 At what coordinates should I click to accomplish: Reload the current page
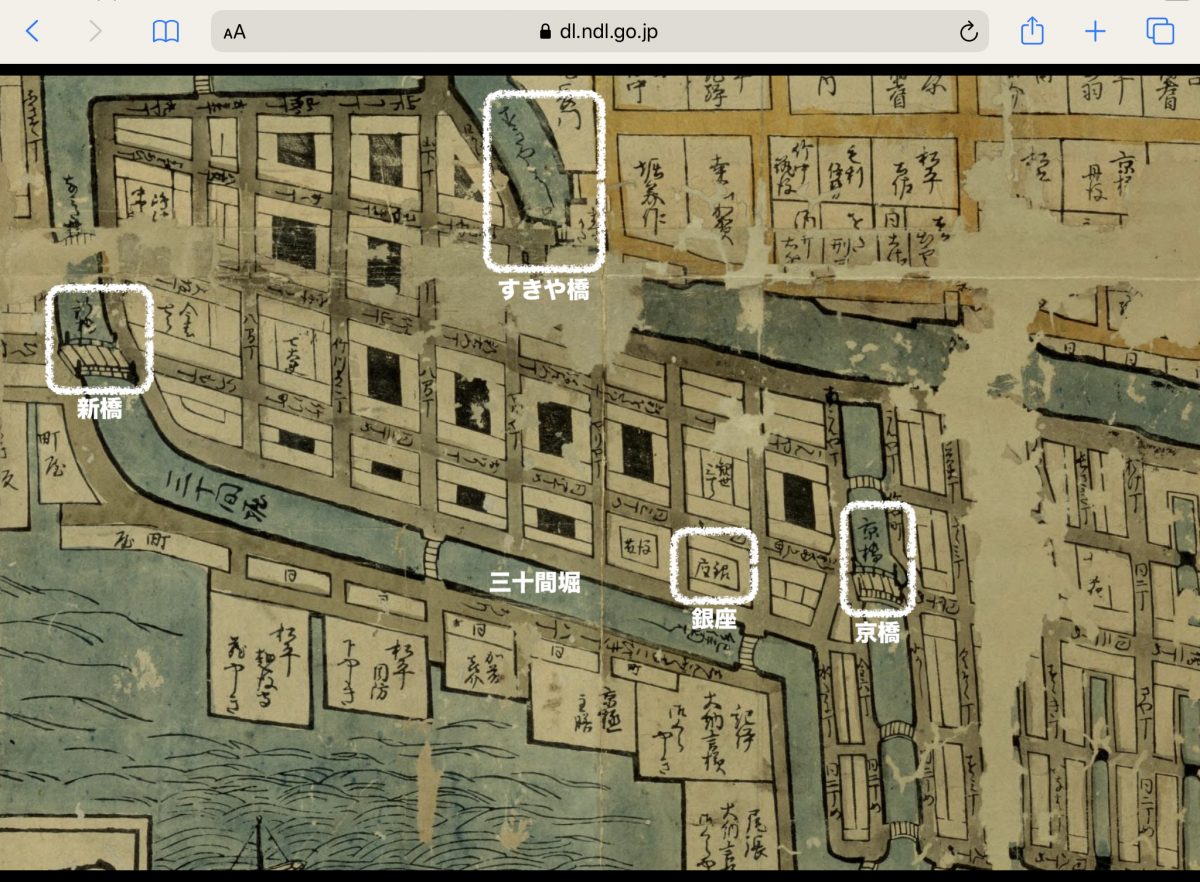[967, 32]
